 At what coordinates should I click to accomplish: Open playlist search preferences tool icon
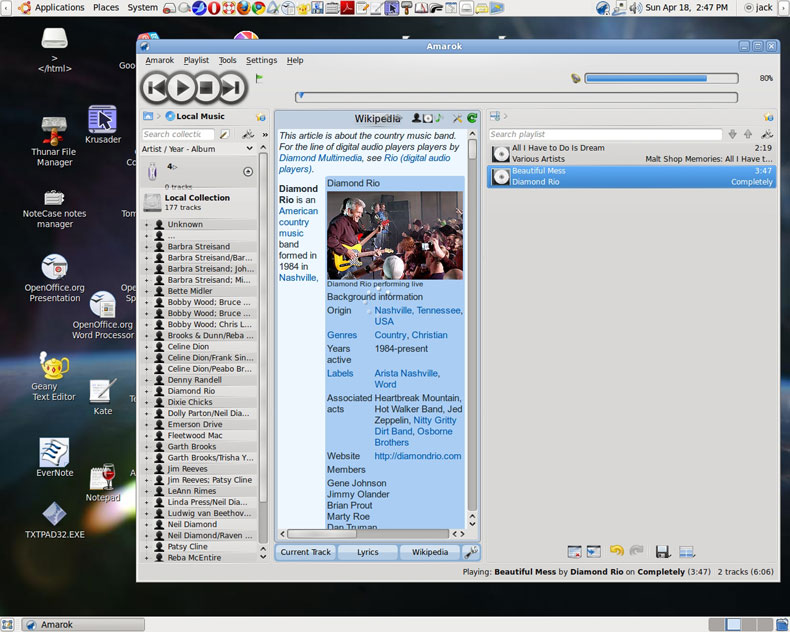point(767,134)
